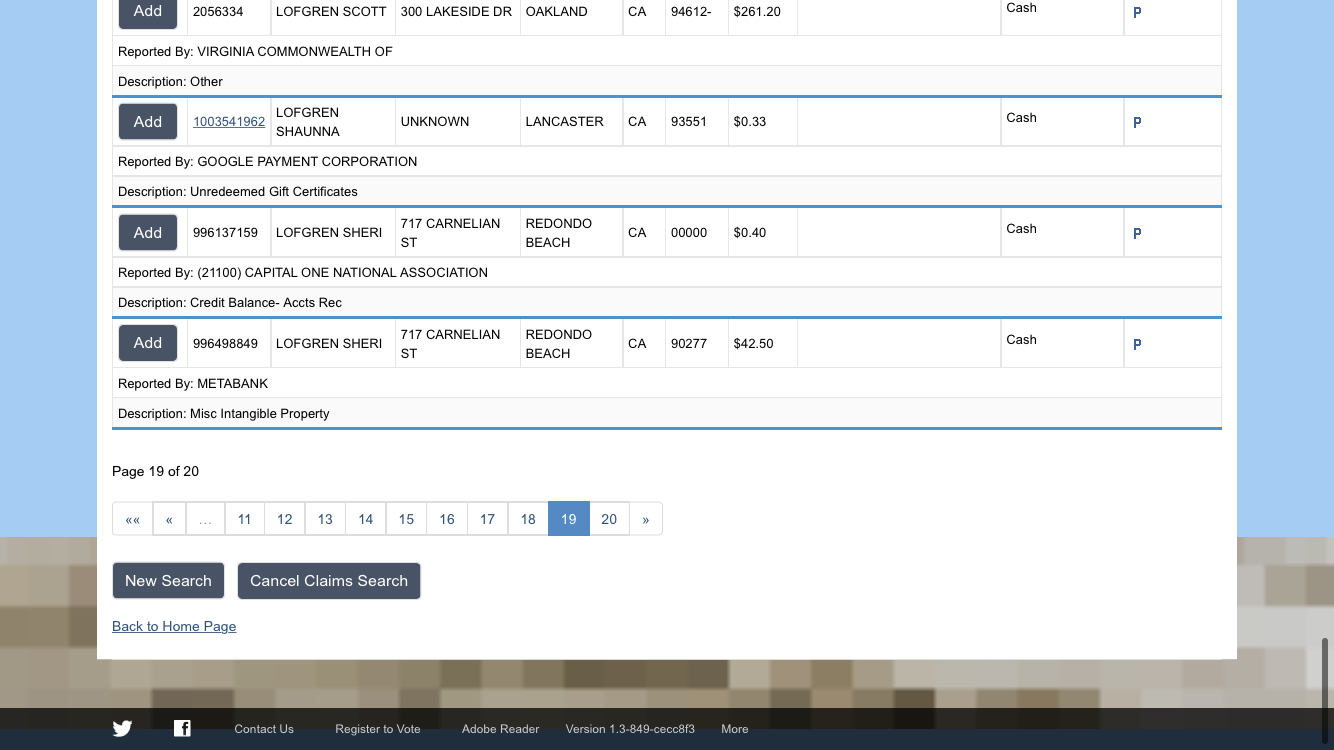Add LOFGREN SCOTT property to claim
This screenshot has width=1334, height=750.
click(x=148, y=12)
